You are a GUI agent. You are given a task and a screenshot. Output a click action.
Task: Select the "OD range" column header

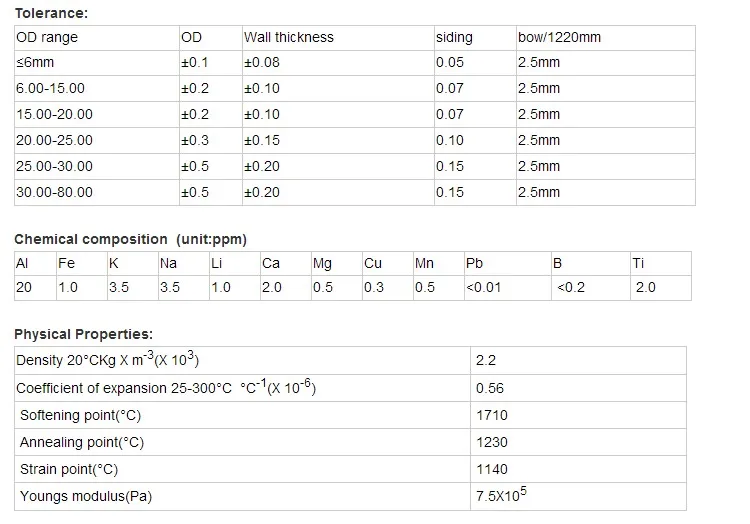point(47,37)
